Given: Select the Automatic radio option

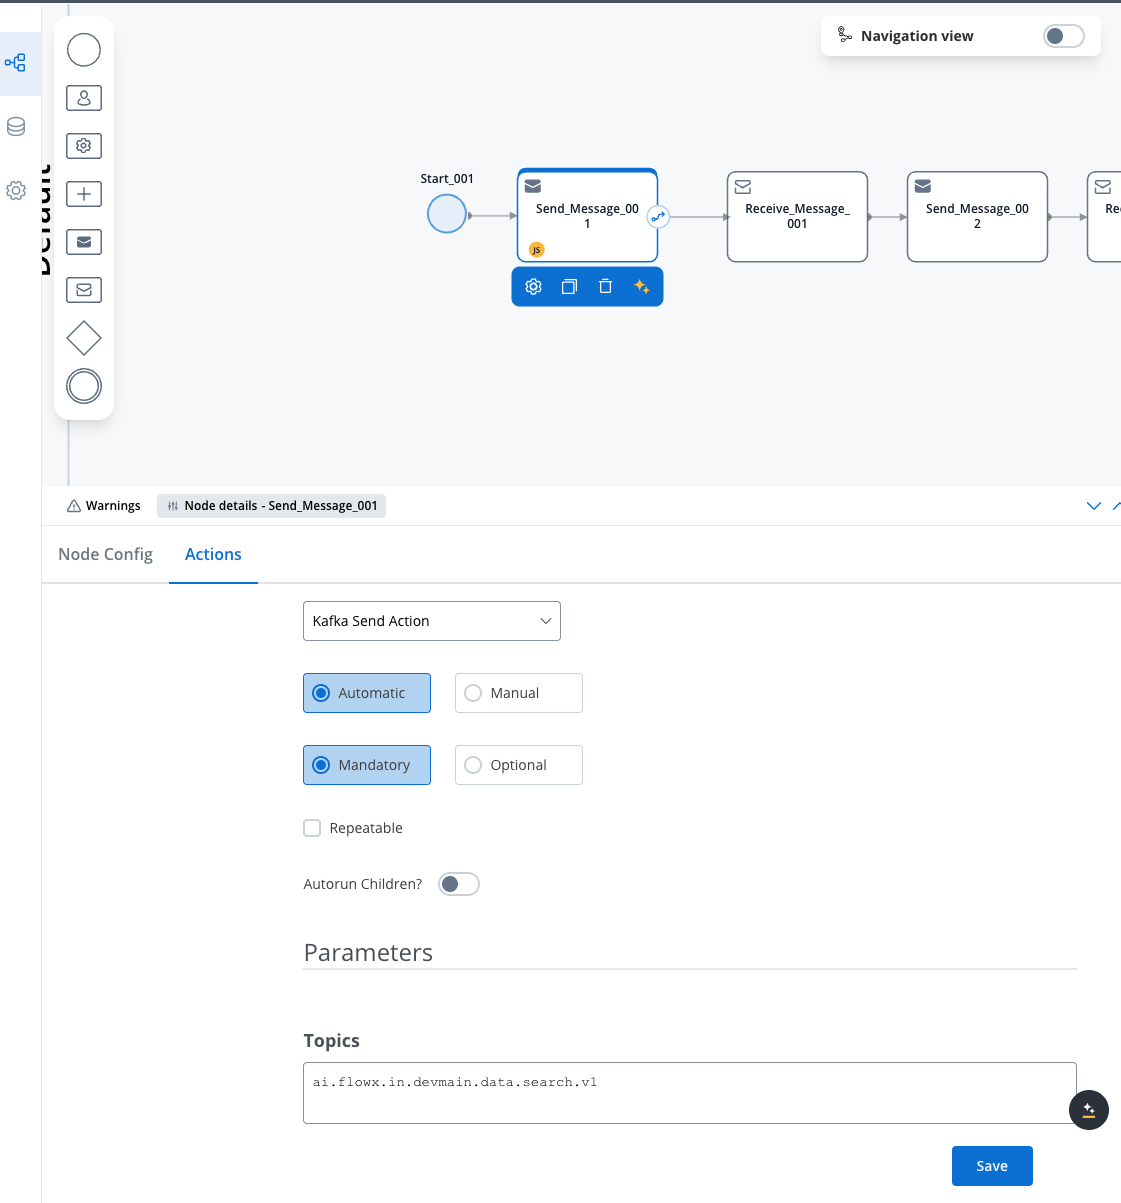Looking at the screenshot, I should point(367,693).
